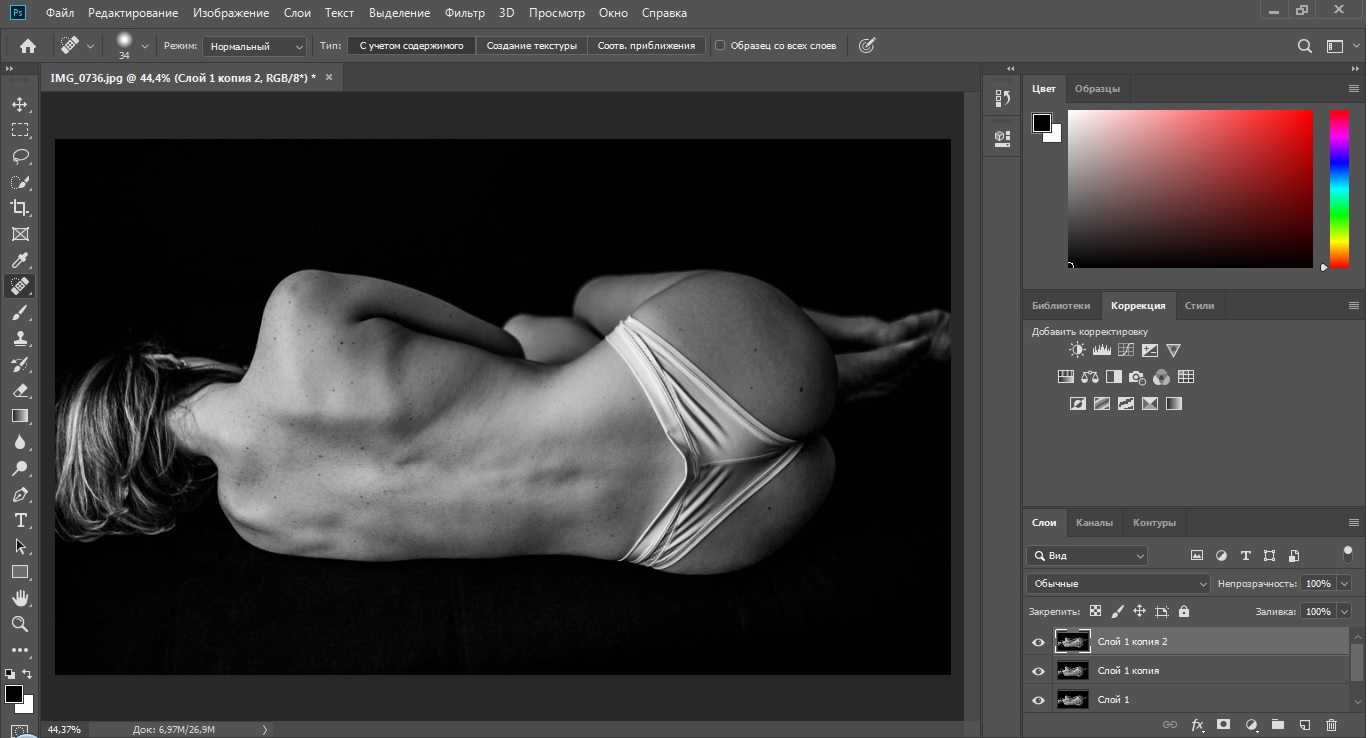
Task: Enable the Образец со всех слоев checkbox
Action: pos(720,46)
